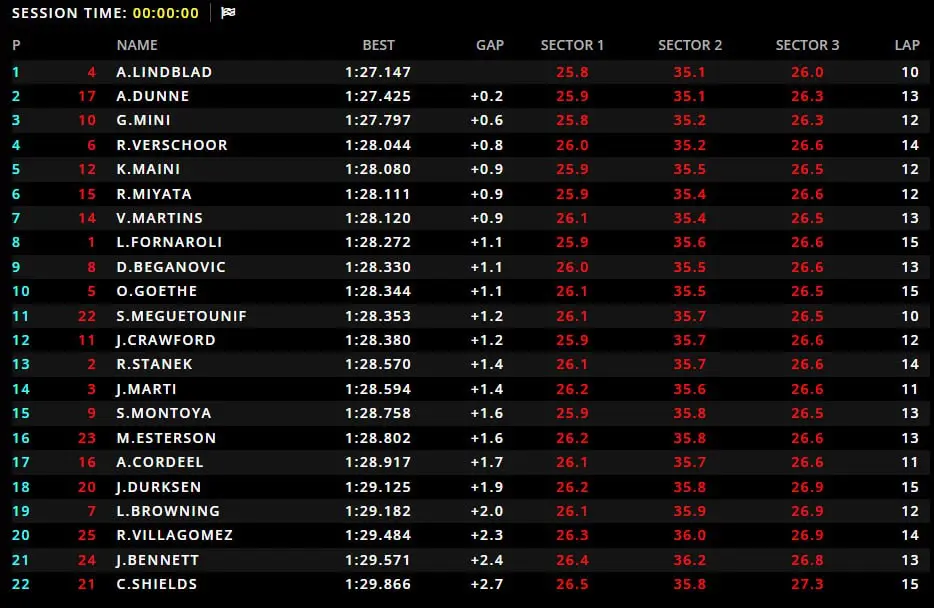Viewport: 934px width, 608px height.
Task: Select the SECTOR 1 column header
Action: coord(572,45)
